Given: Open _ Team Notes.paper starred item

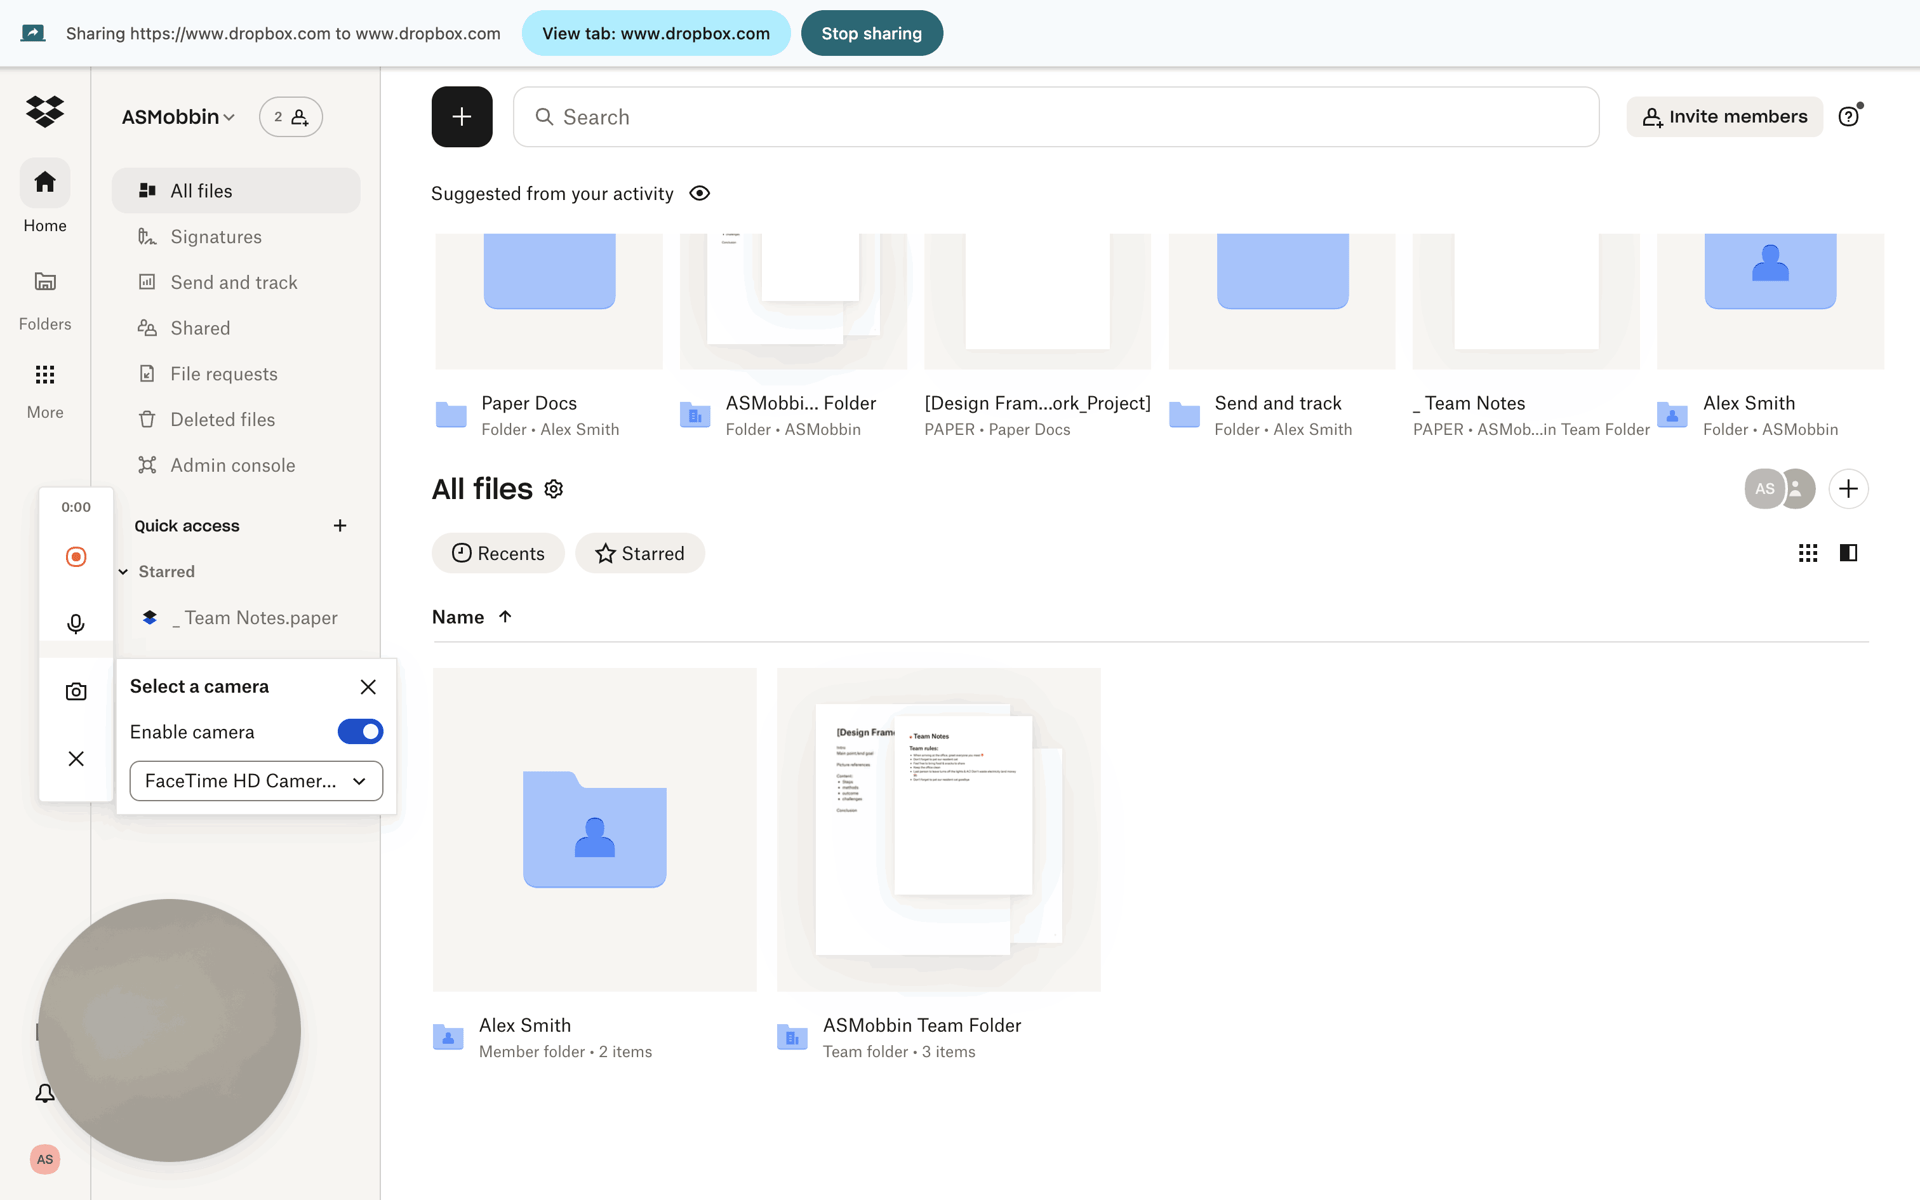Looking at the screenshot, I should pos(240,618).
